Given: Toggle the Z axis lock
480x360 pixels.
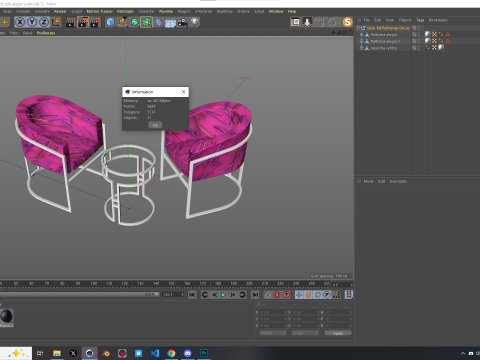Looking at the screenshot, I should pyautogui.click(x=44, y=22).
